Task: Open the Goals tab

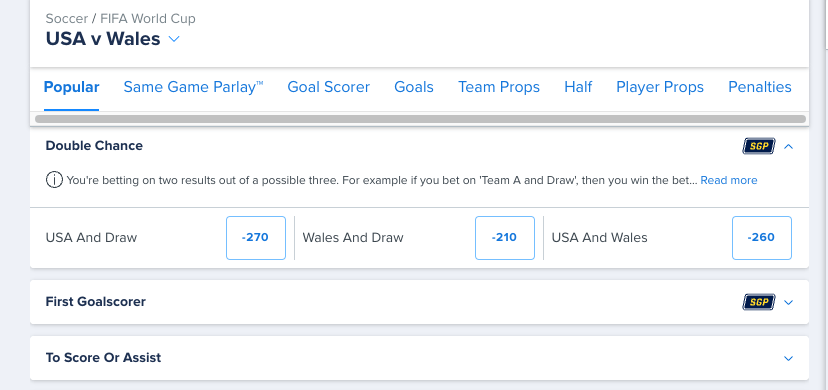Action: click(414, 87)
